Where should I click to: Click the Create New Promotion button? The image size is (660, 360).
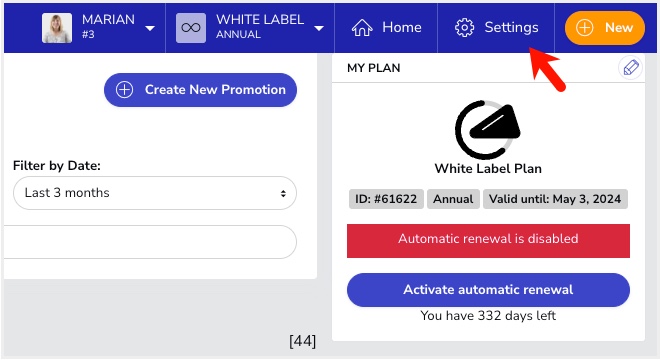click(200, 90)
